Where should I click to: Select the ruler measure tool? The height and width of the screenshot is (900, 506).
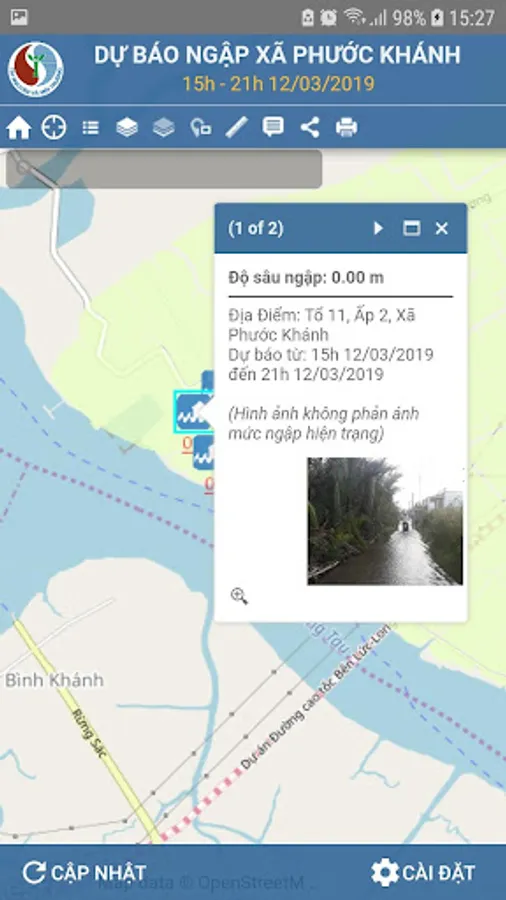pos(236,127)
